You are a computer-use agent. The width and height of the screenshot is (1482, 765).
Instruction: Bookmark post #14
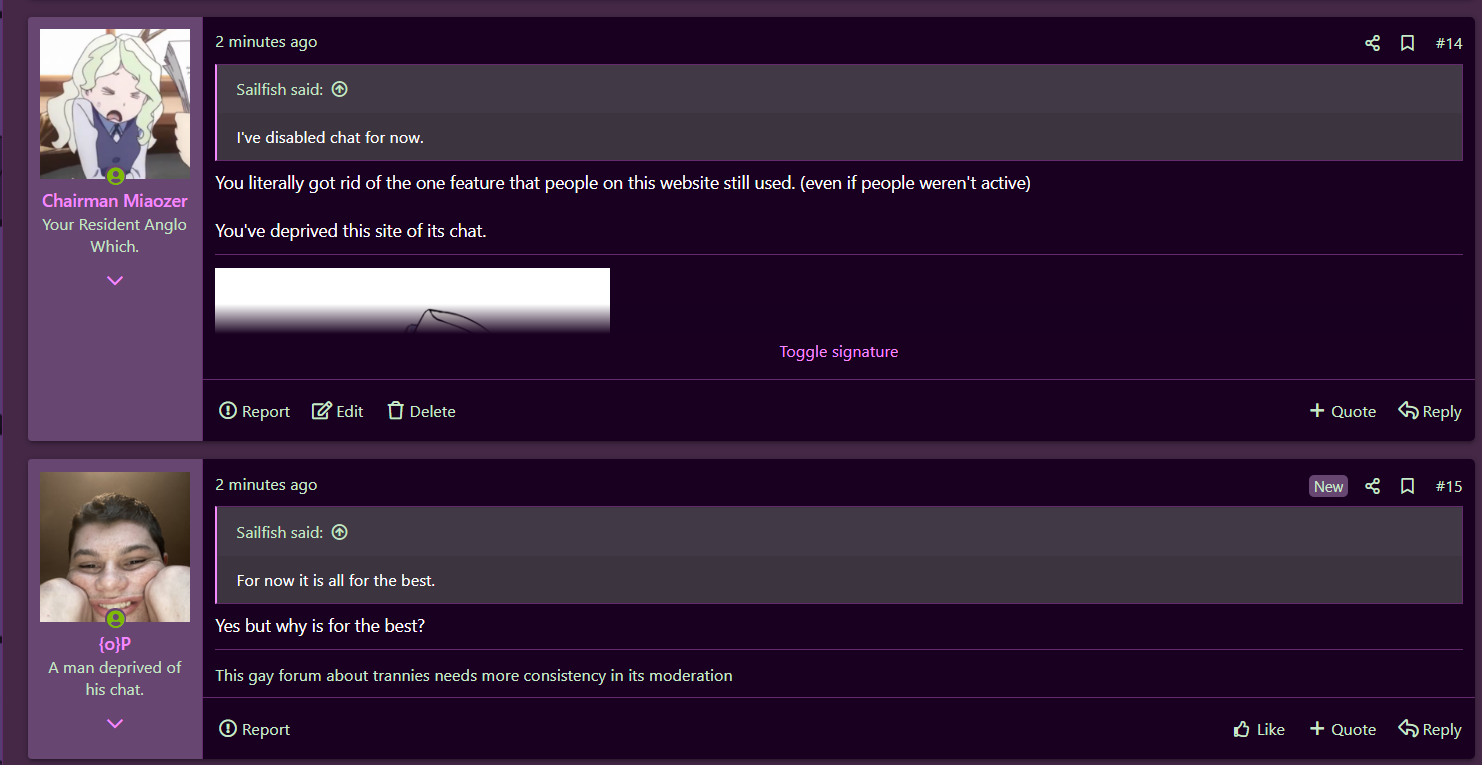(1407, 43)
